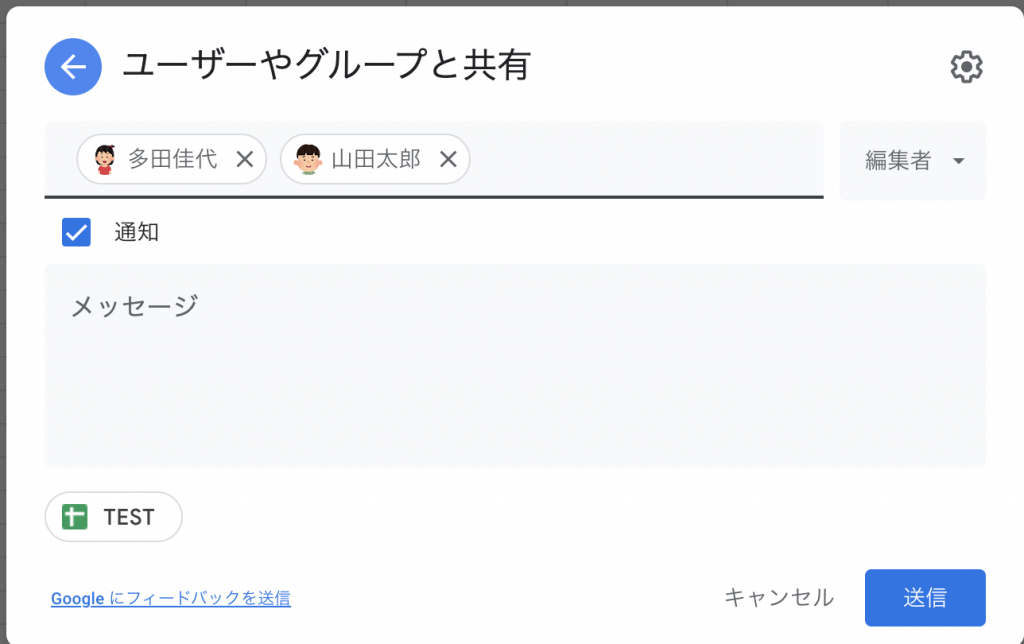Uncheck the 通知 checkbox
Screen dimensions: 1024x644
pyautogui.click(x=77, y=232)
